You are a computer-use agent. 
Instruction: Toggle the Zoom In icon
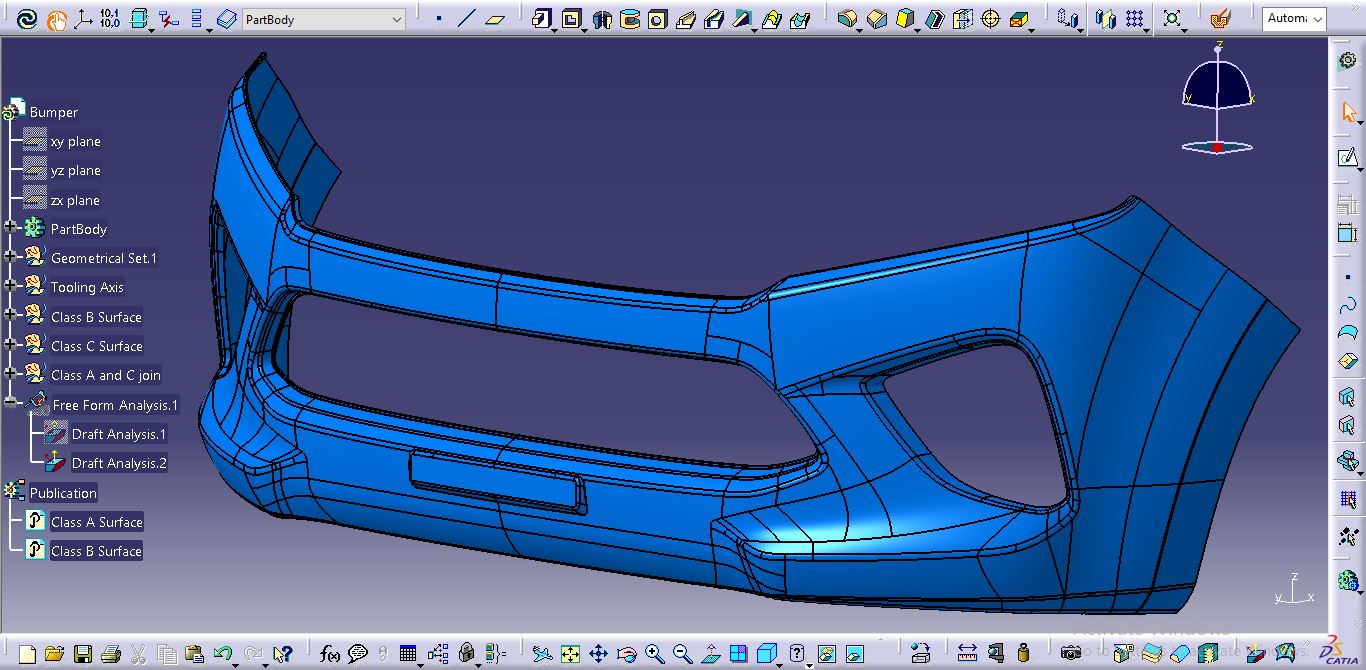click(654, 654)
